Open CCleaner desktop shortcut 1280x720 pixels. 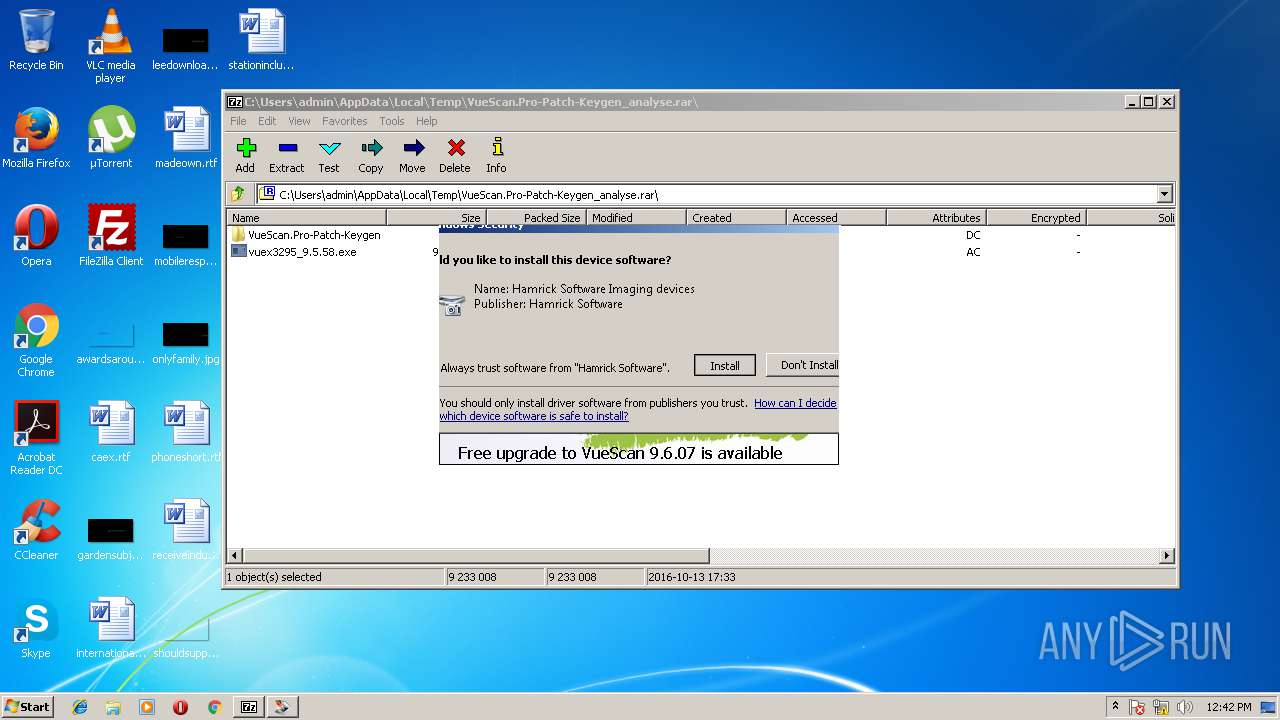pyautogui.click(x=36, y=530)
